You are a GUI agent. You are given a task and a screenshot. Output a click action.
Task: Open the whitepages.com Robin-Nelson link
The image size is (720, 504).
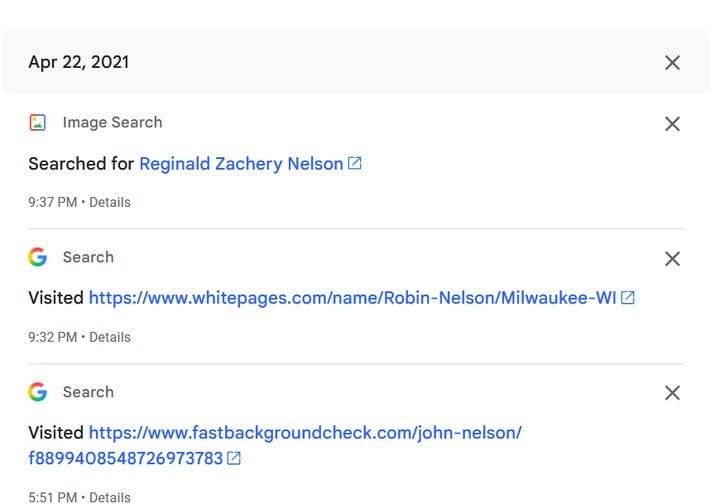coord(352,298)
